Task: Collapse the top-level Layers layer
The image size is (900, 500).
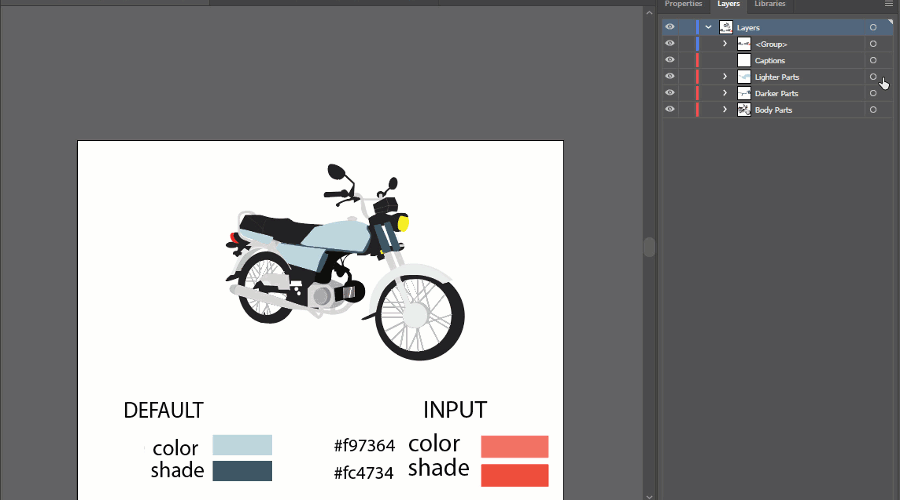Action: (708, 27)
